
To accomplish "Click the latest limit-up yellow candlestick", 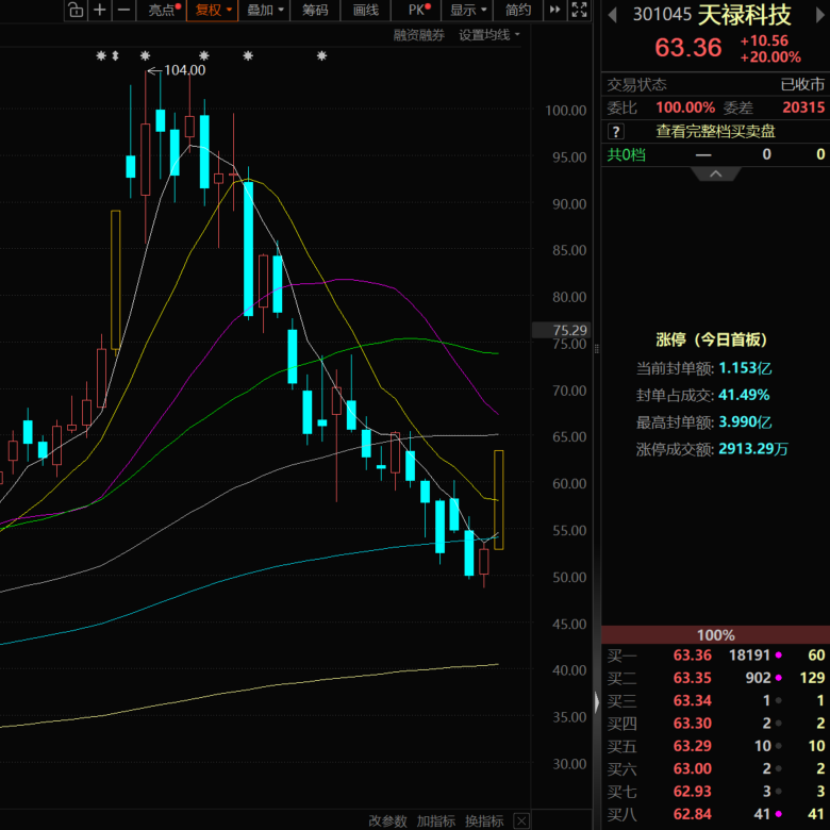I will click(x=499, y=500).
